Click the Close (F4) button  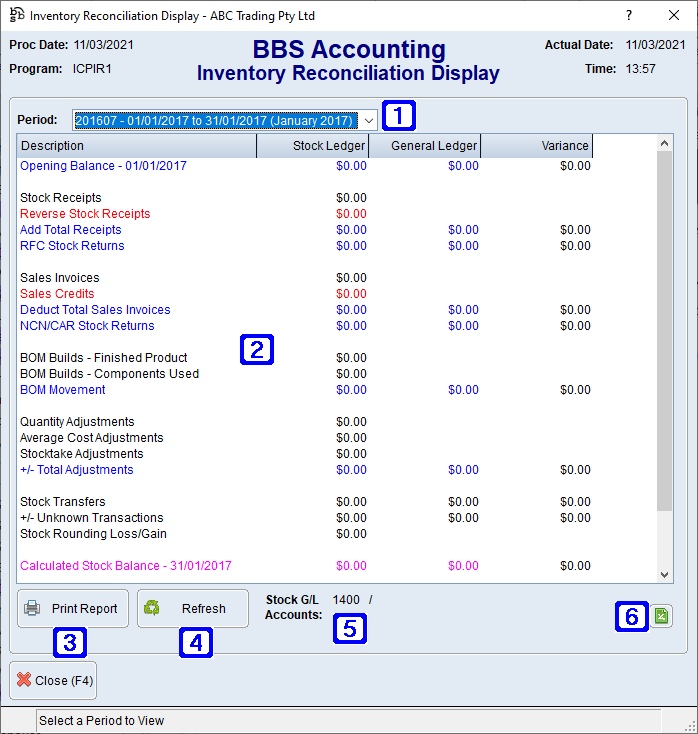point(53,680)
